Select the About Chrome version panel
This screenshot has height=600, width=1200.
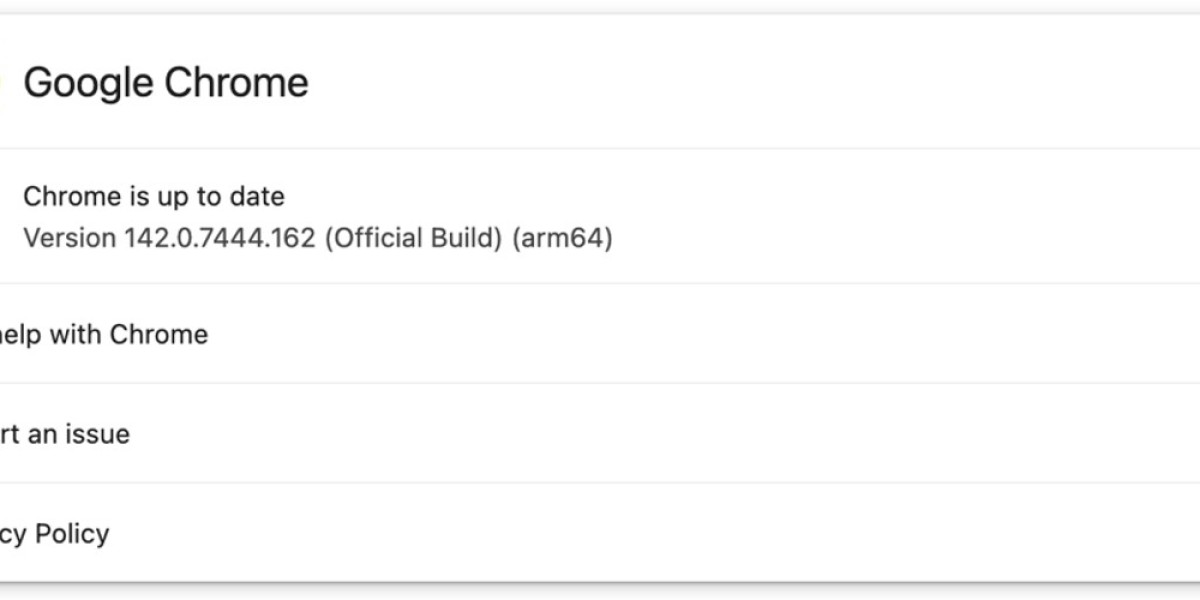300,215
